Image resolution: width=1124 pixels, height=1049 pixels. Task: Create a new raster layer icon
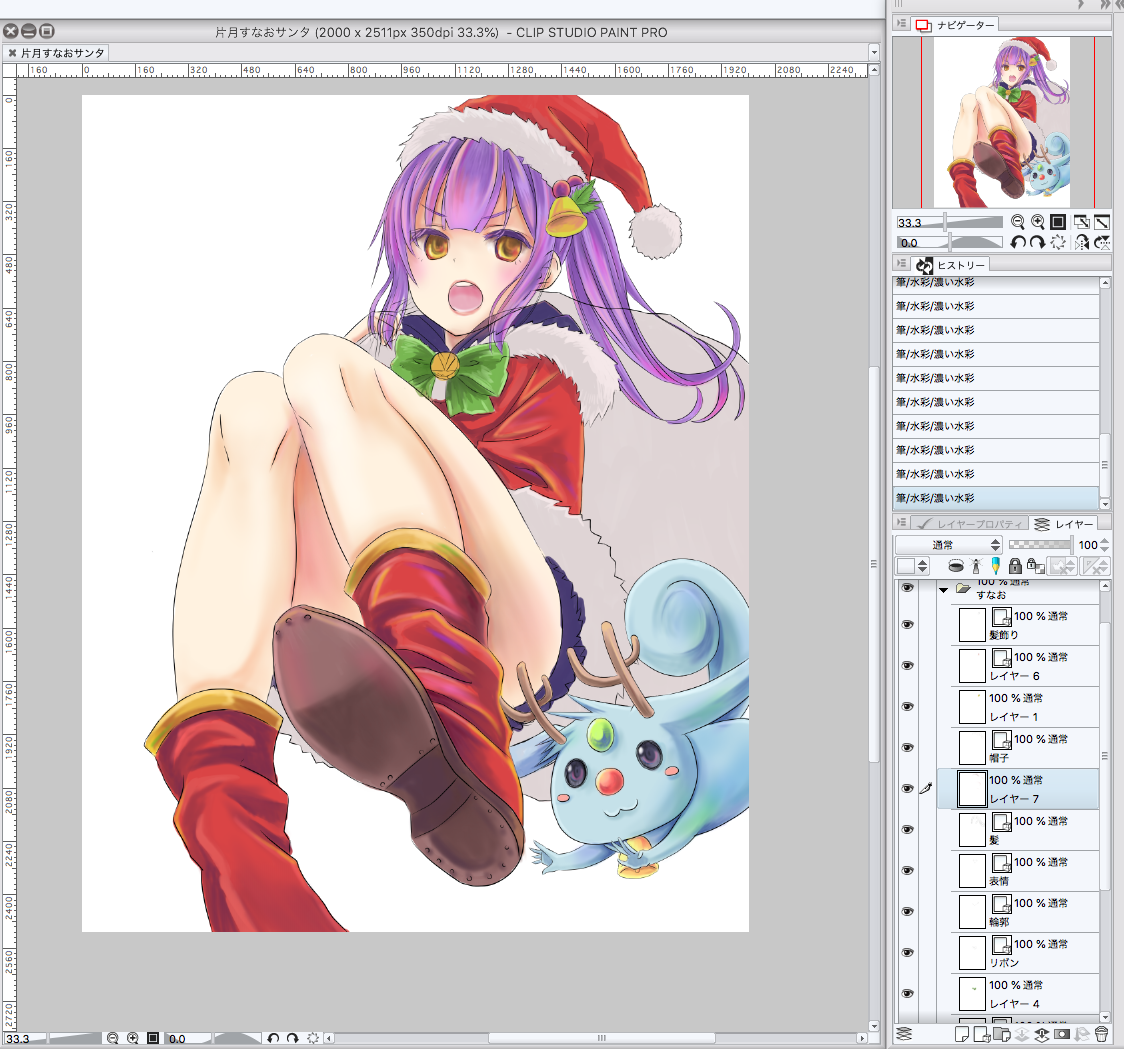coord(962,1034)
